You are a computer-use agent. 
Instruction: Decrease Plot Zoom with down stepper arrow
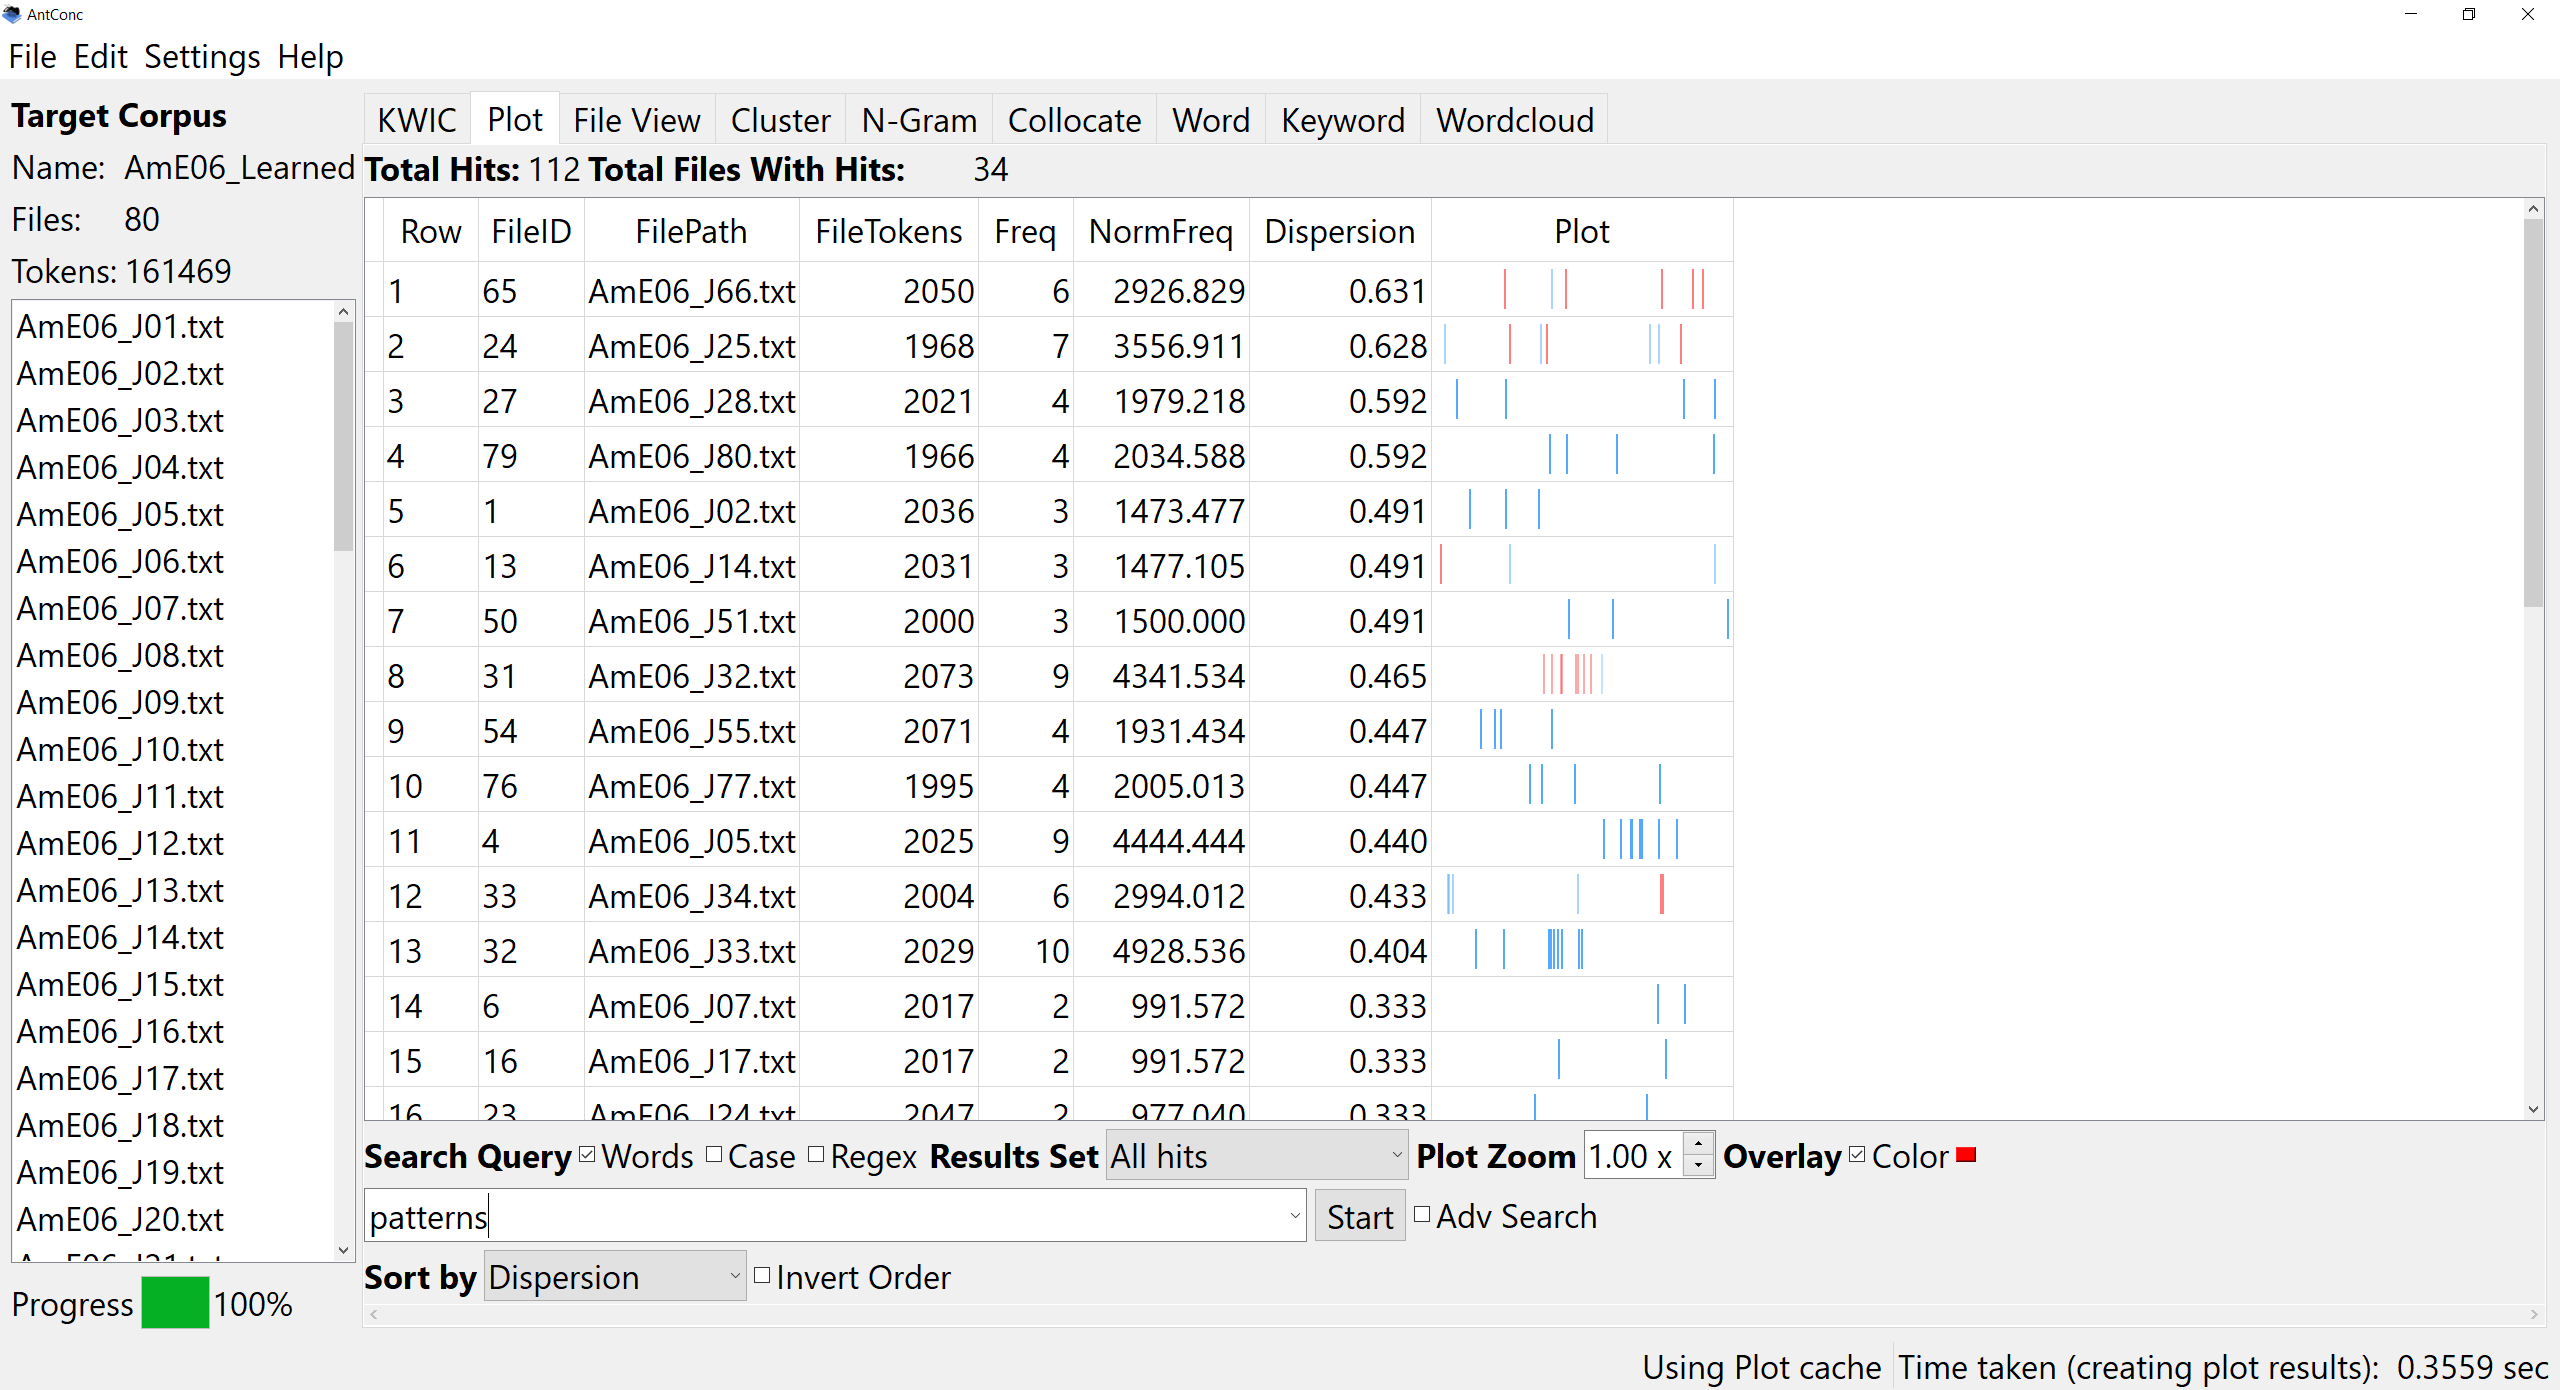[1698, 1166]
